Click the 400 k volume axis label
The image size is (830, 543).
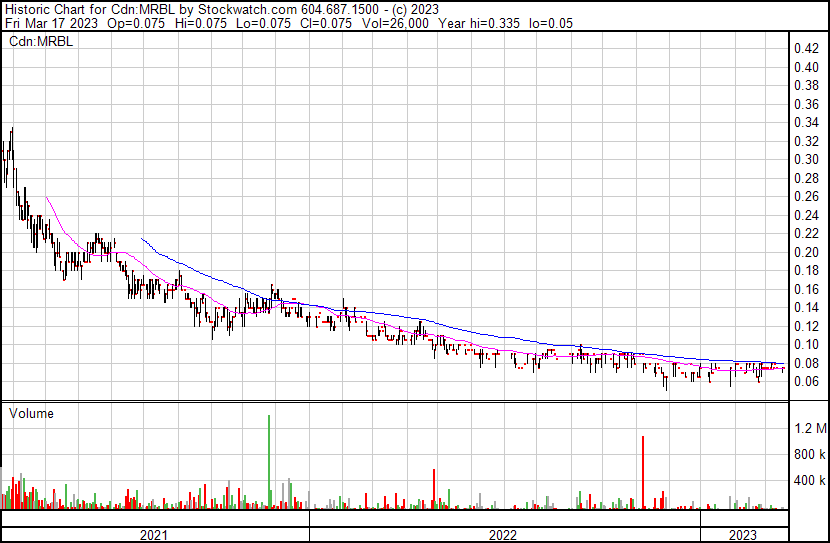809,481
